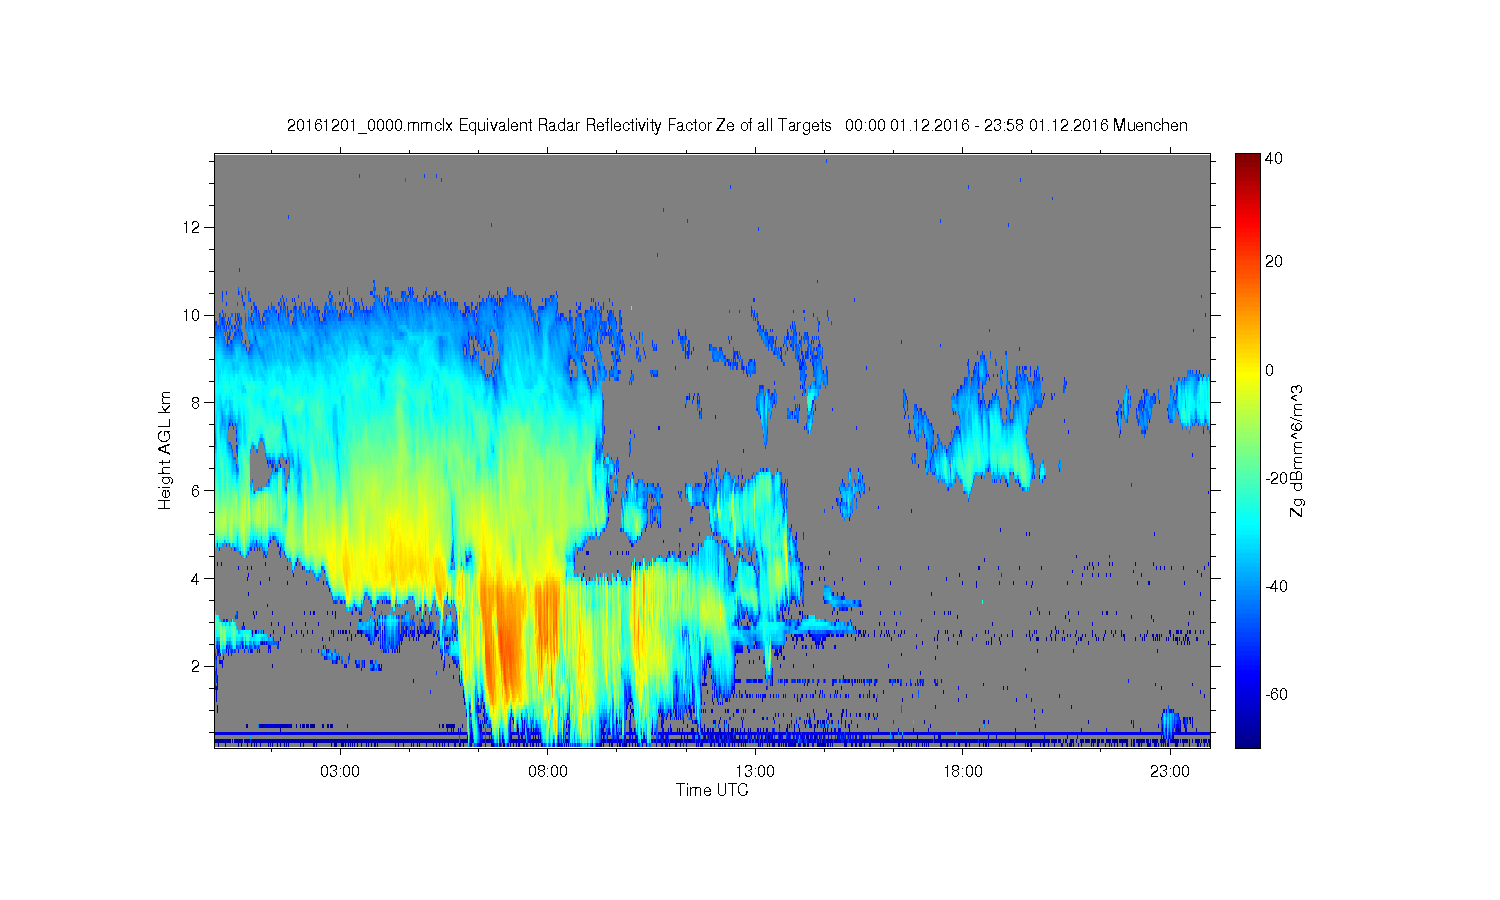Click the 18:00 time tick label

[x=963, y=772]
